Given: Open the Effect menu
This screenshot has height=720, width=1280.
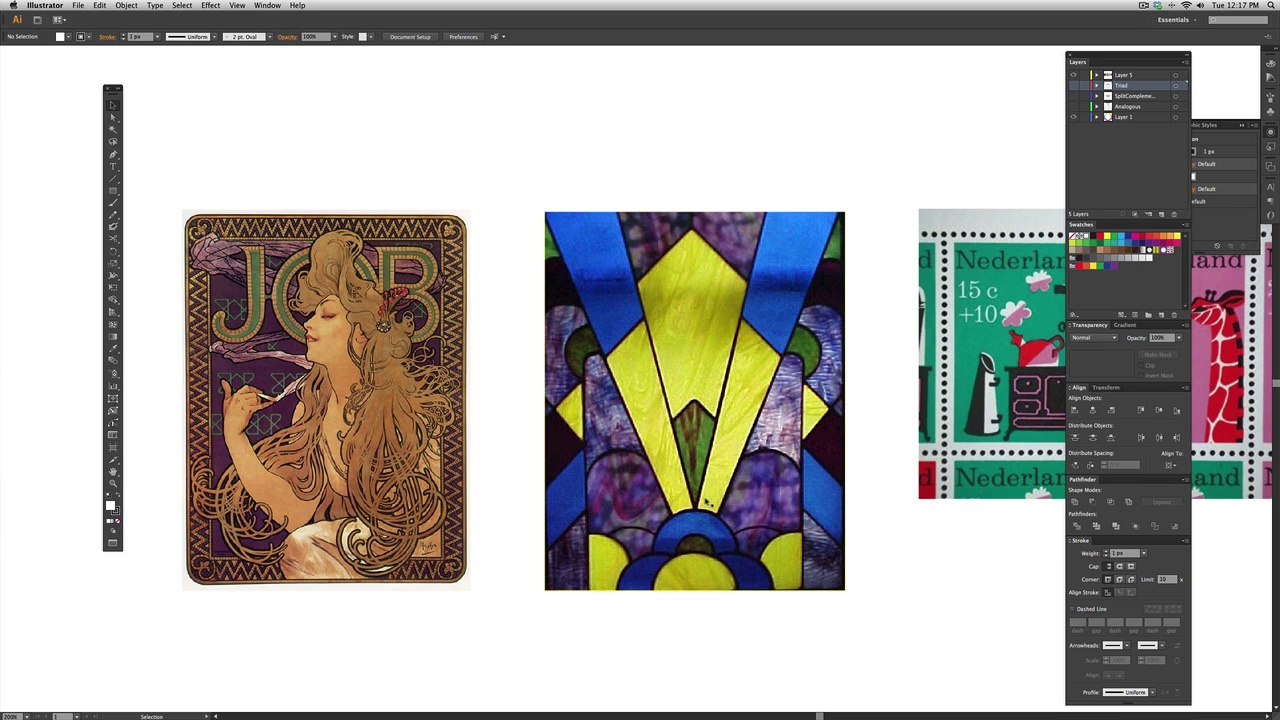Looking at the screenshot, I should pos(210,6).
